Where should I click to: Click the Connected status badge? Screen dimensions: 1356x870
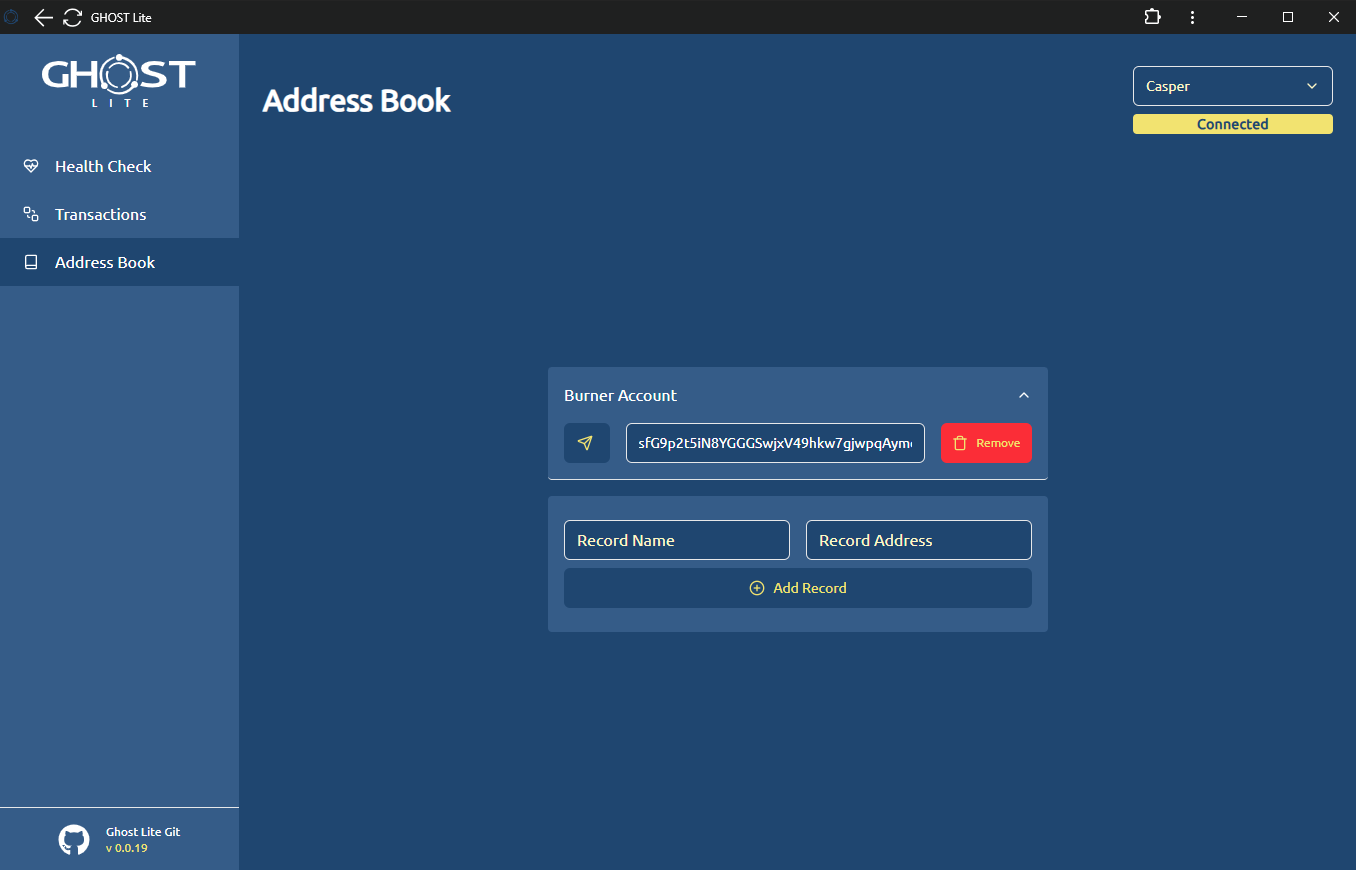[1233, 124]
